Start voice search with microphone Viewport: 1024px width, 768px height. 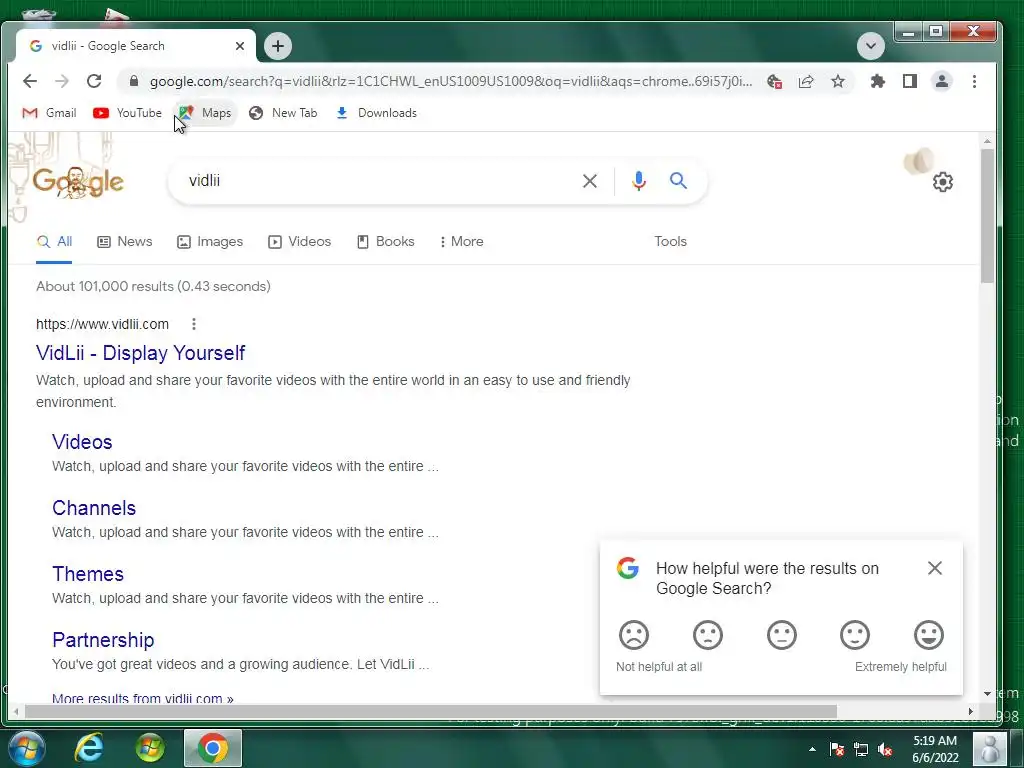pos(639,181)
